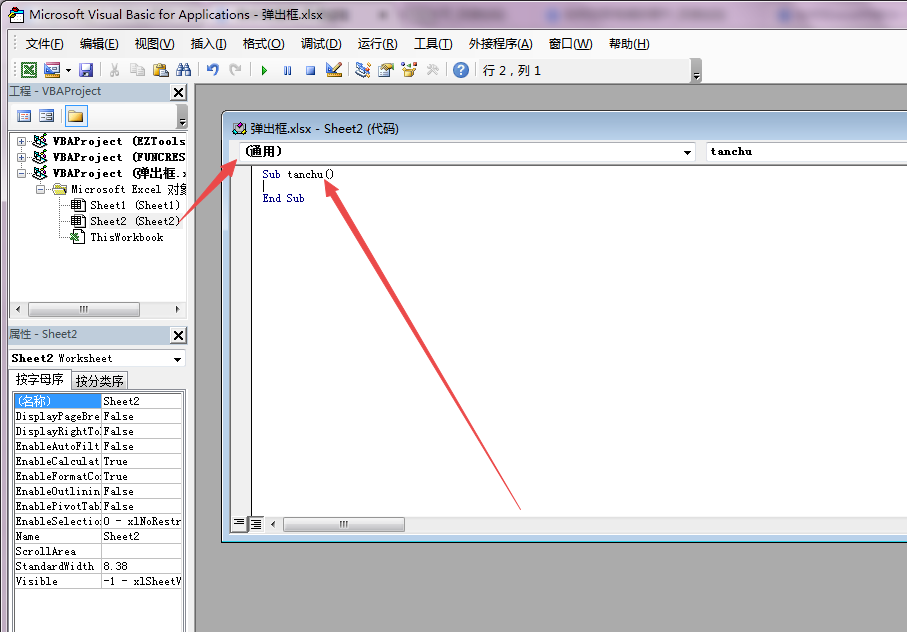Click the View Object icon in project panel
Screen dimensions: 907x632
coord(46,116)
